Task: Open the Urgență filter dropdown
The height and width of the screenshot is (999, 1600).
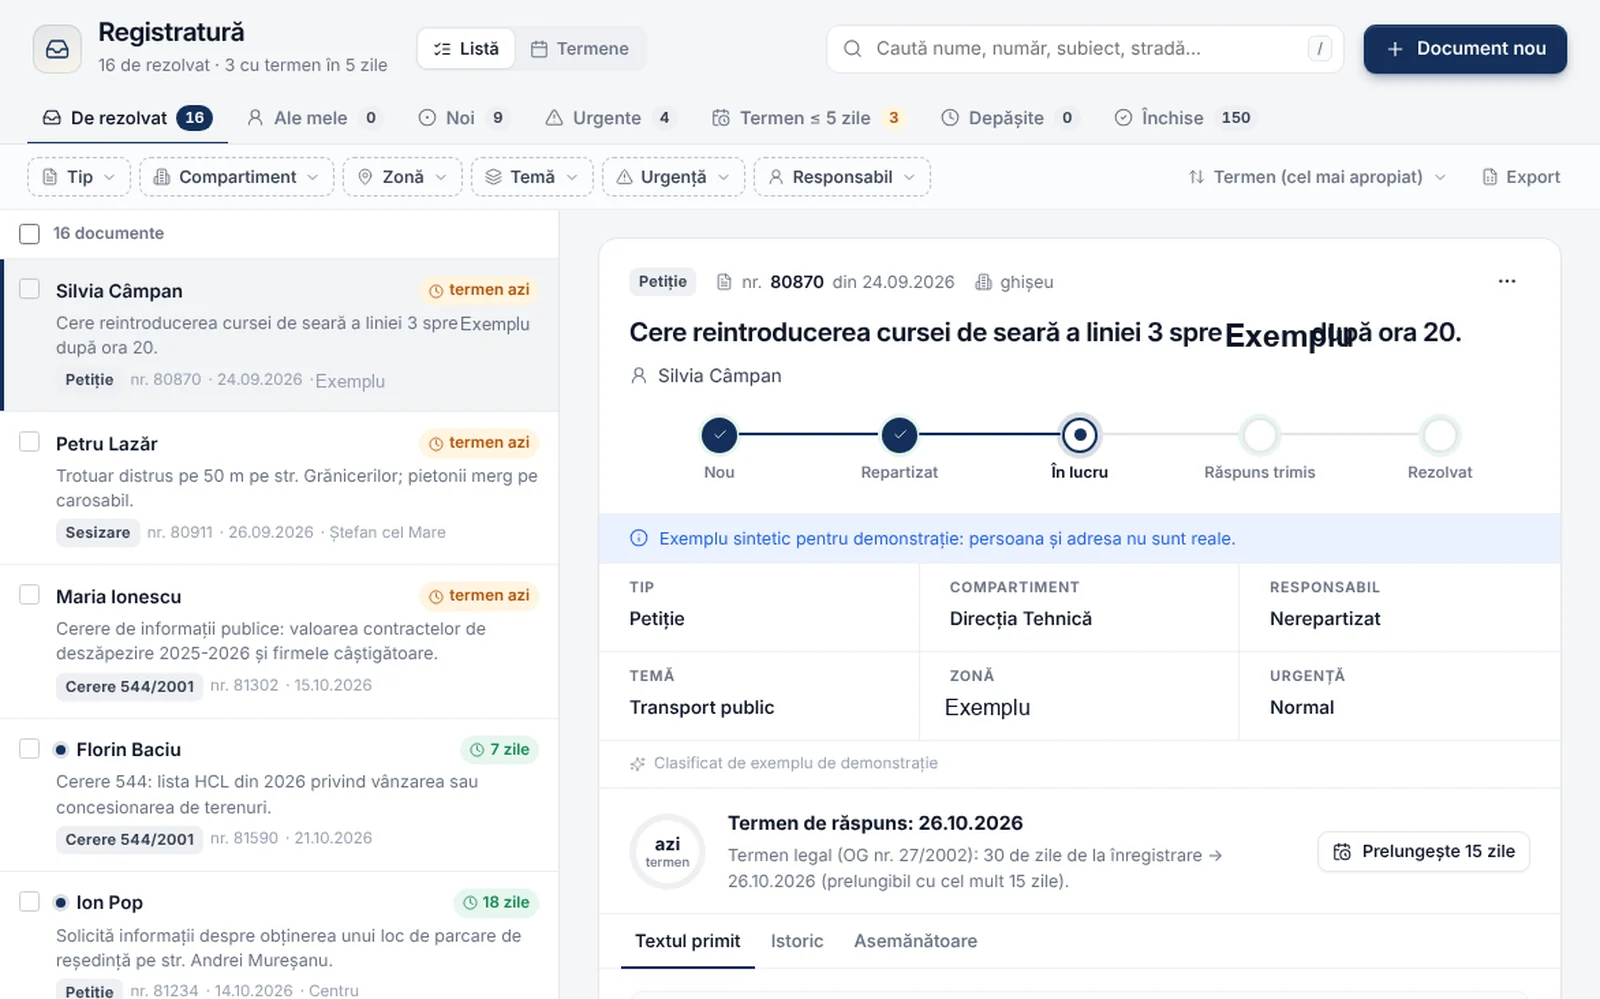Action: (x=673, y=177)
